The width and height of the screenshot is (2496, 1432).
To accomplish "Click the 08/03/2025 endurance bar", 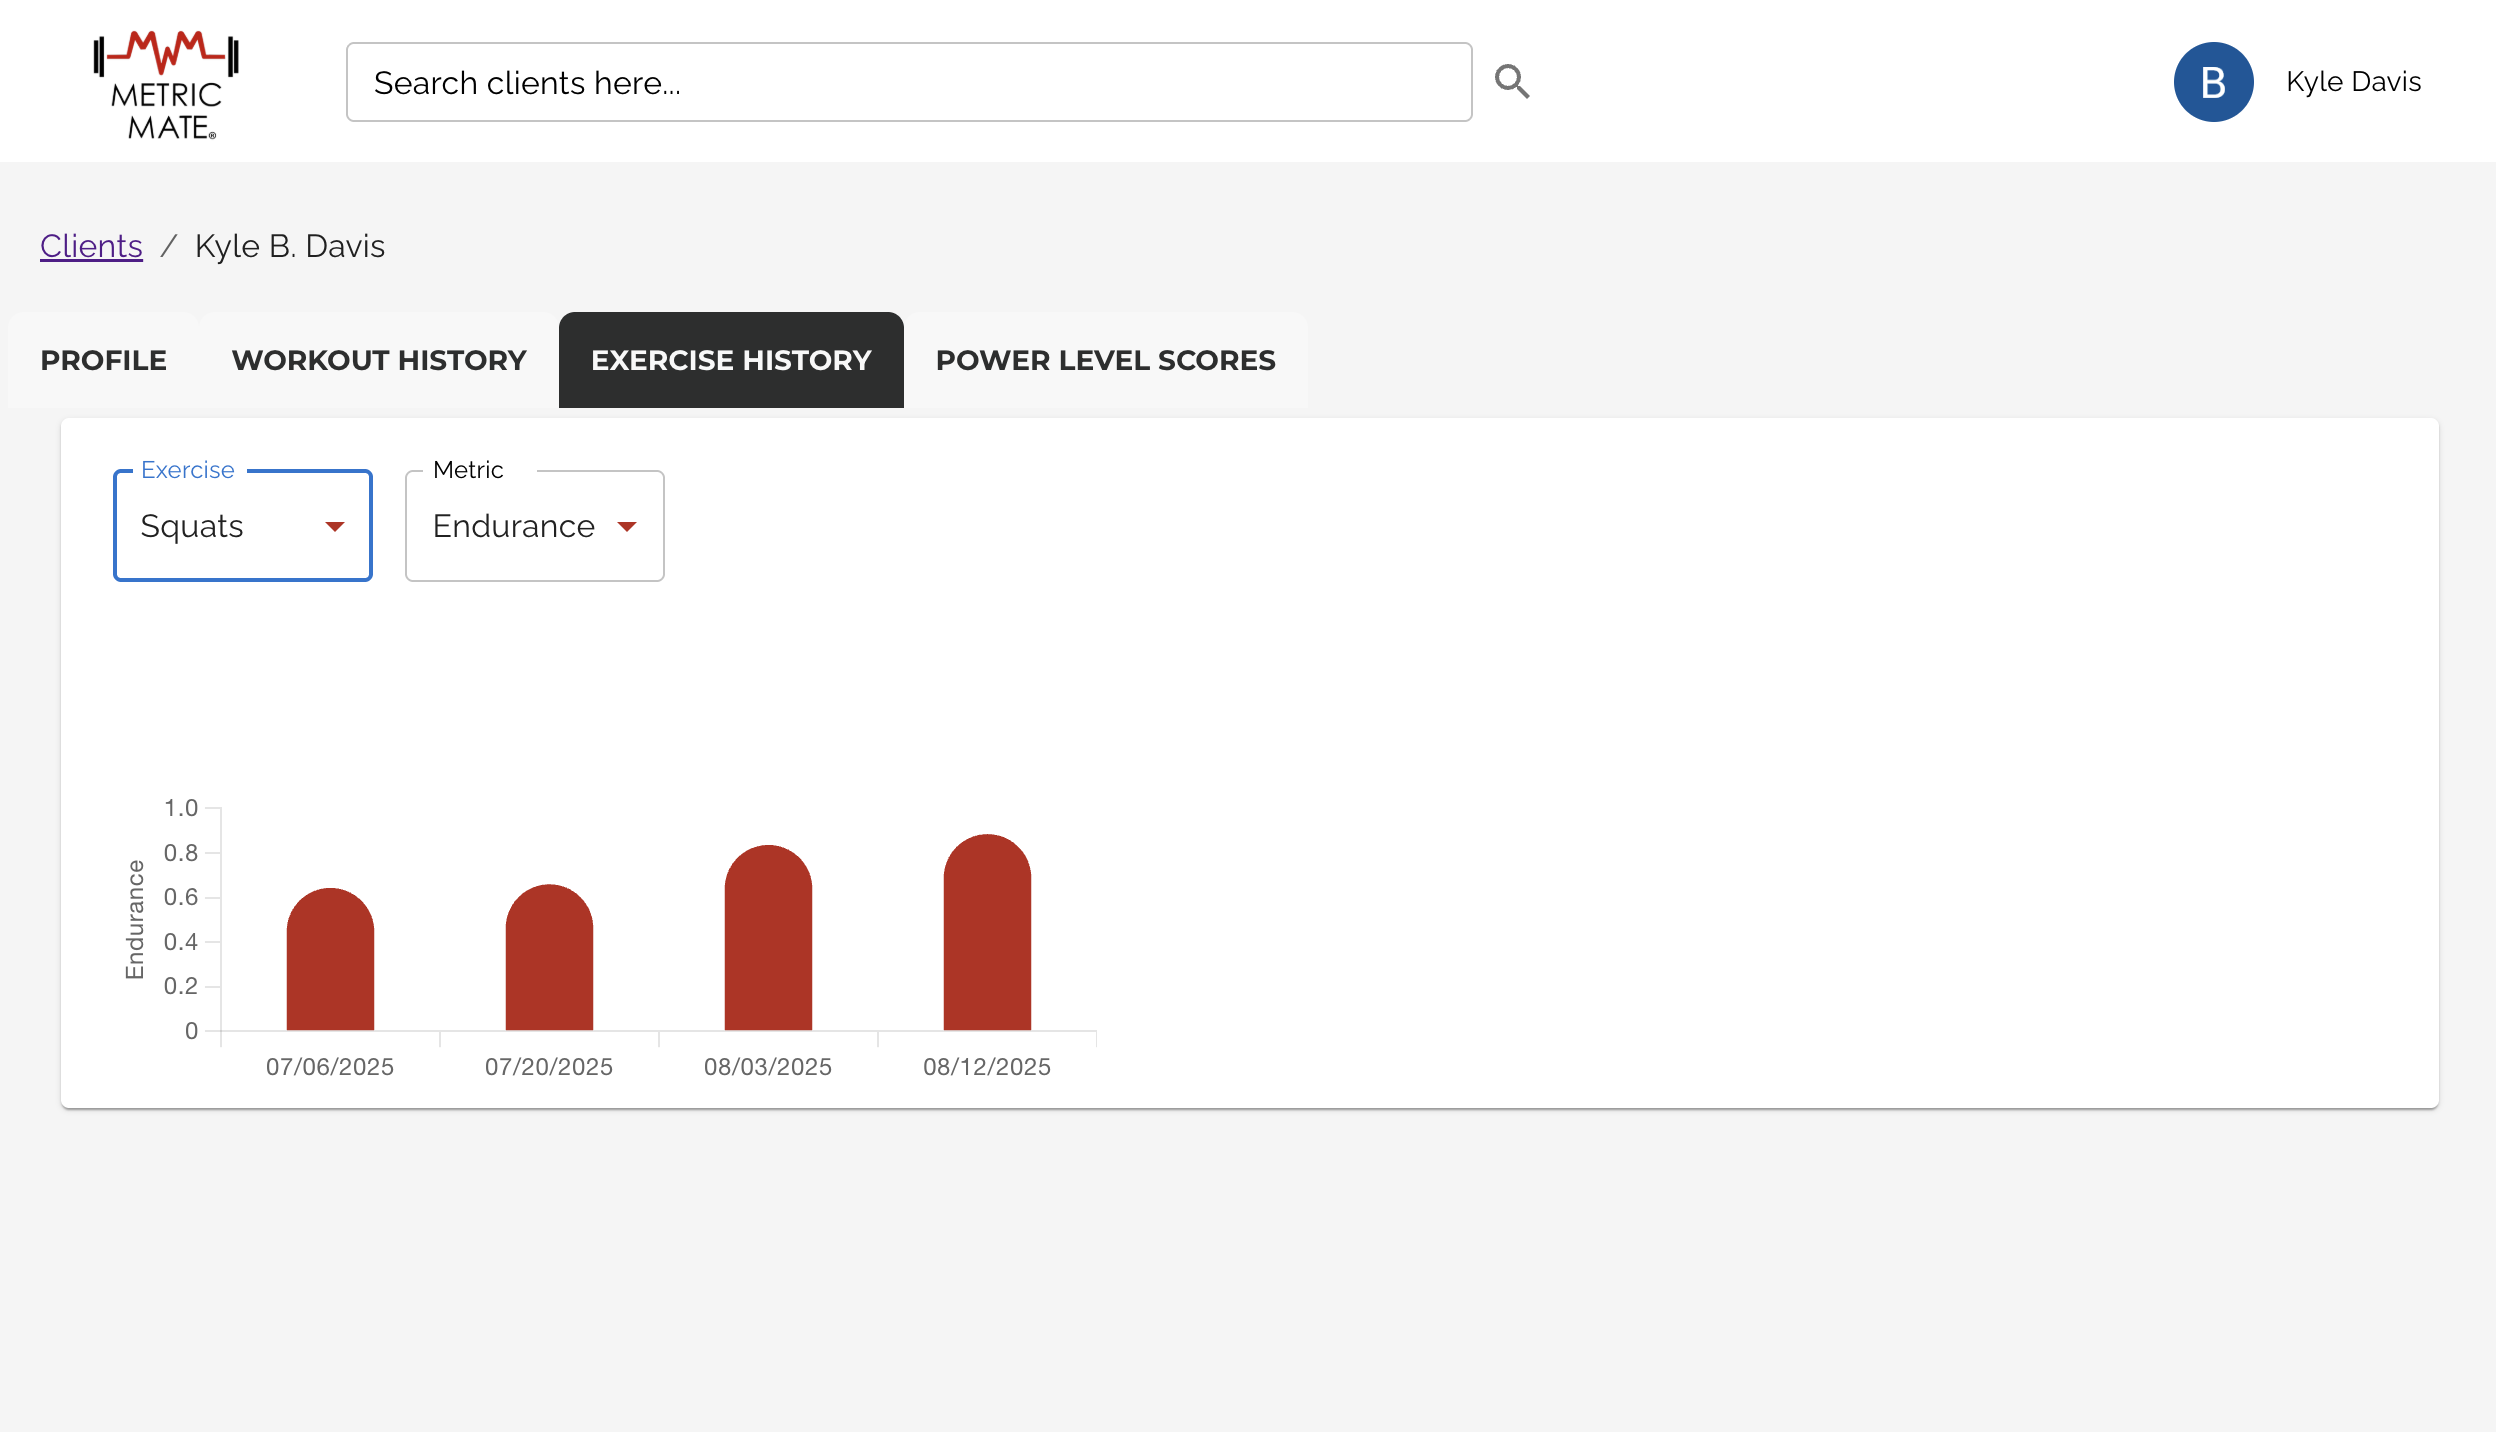I will pos(768,940).
